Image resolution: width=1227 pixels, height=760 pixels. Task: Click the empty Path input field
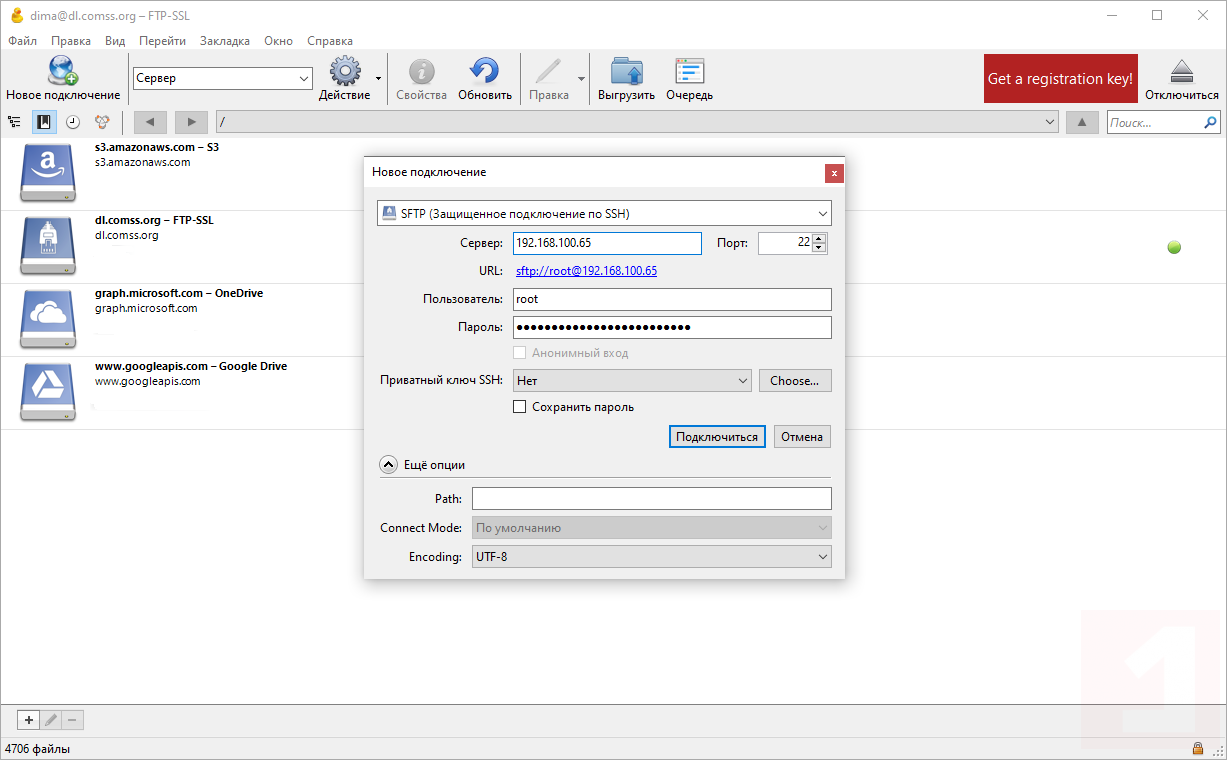651,499
